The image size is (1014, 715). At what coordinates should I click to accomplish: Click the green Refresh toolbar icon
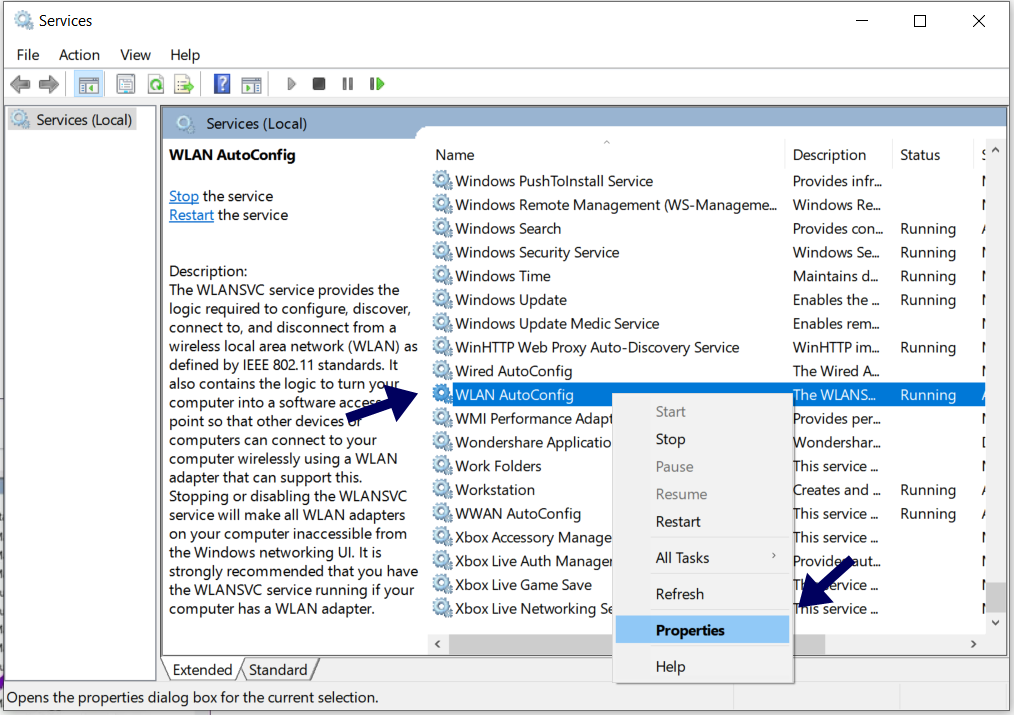[x=155, y=84]
